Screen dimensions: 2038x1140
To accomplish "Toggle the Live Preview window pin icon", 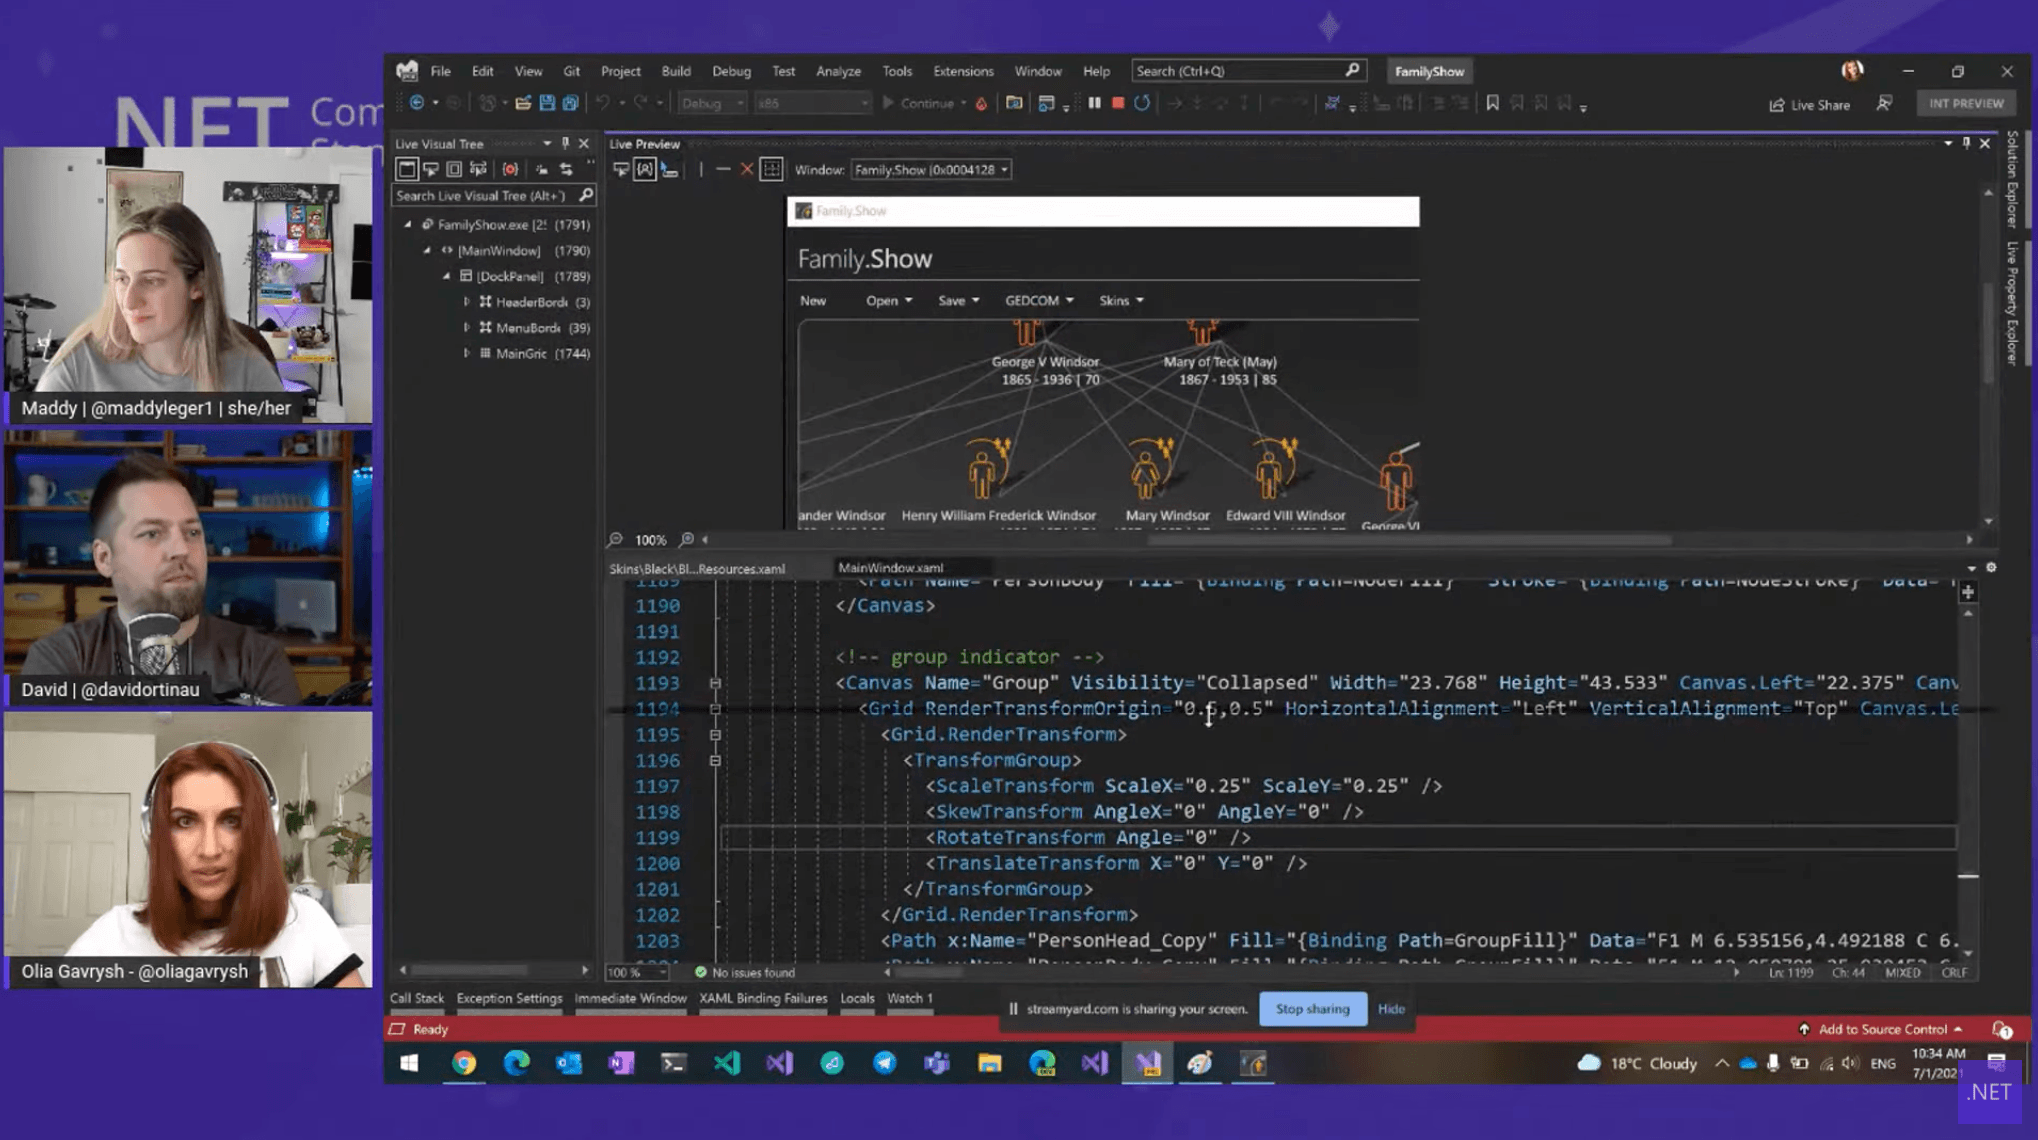I will click(x=1967, y=144).
